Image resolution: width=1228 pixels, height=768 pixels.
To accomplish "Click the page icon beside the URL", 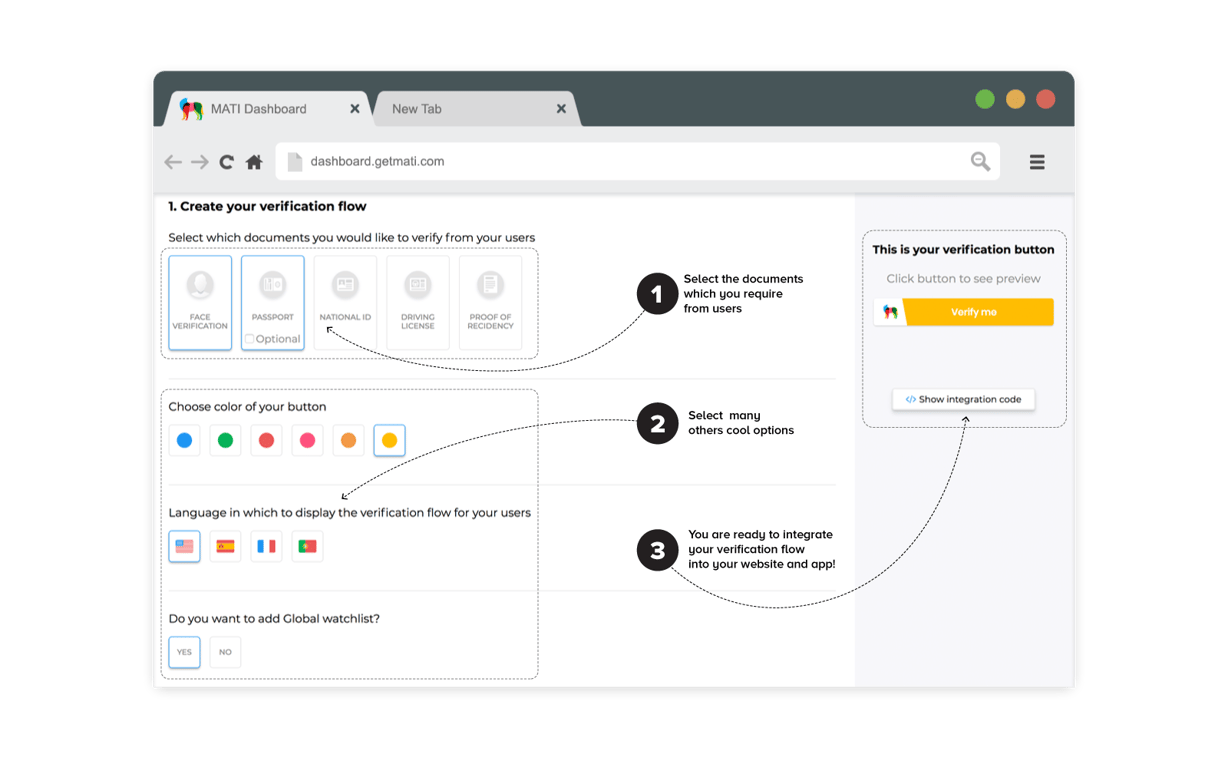I will pyautogui.click(x=295, y=162).
